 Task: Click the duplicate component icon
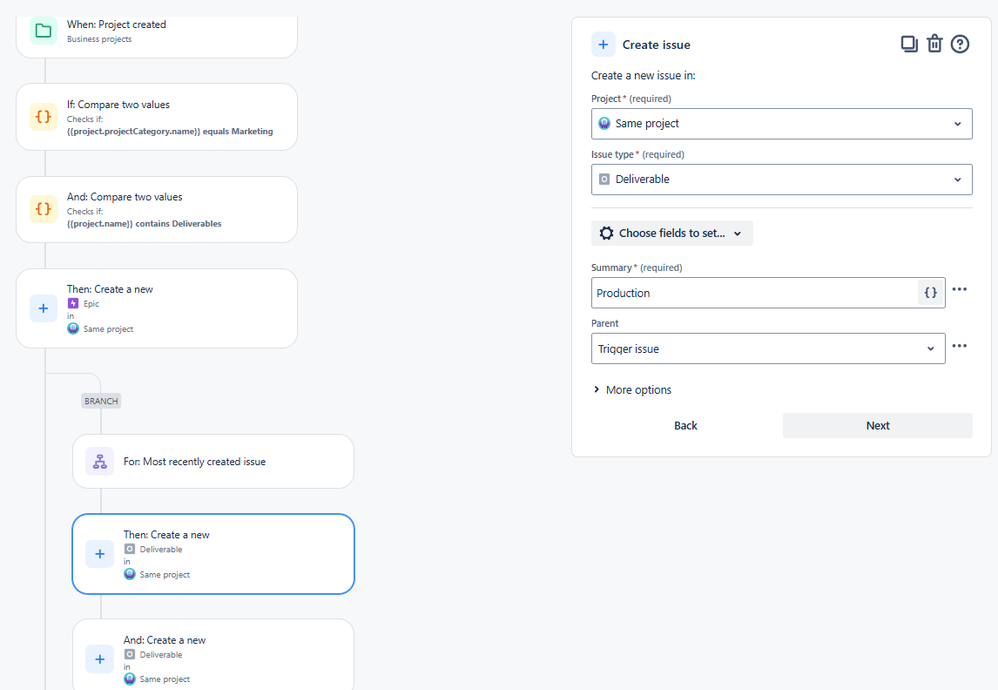pos(909,44)
